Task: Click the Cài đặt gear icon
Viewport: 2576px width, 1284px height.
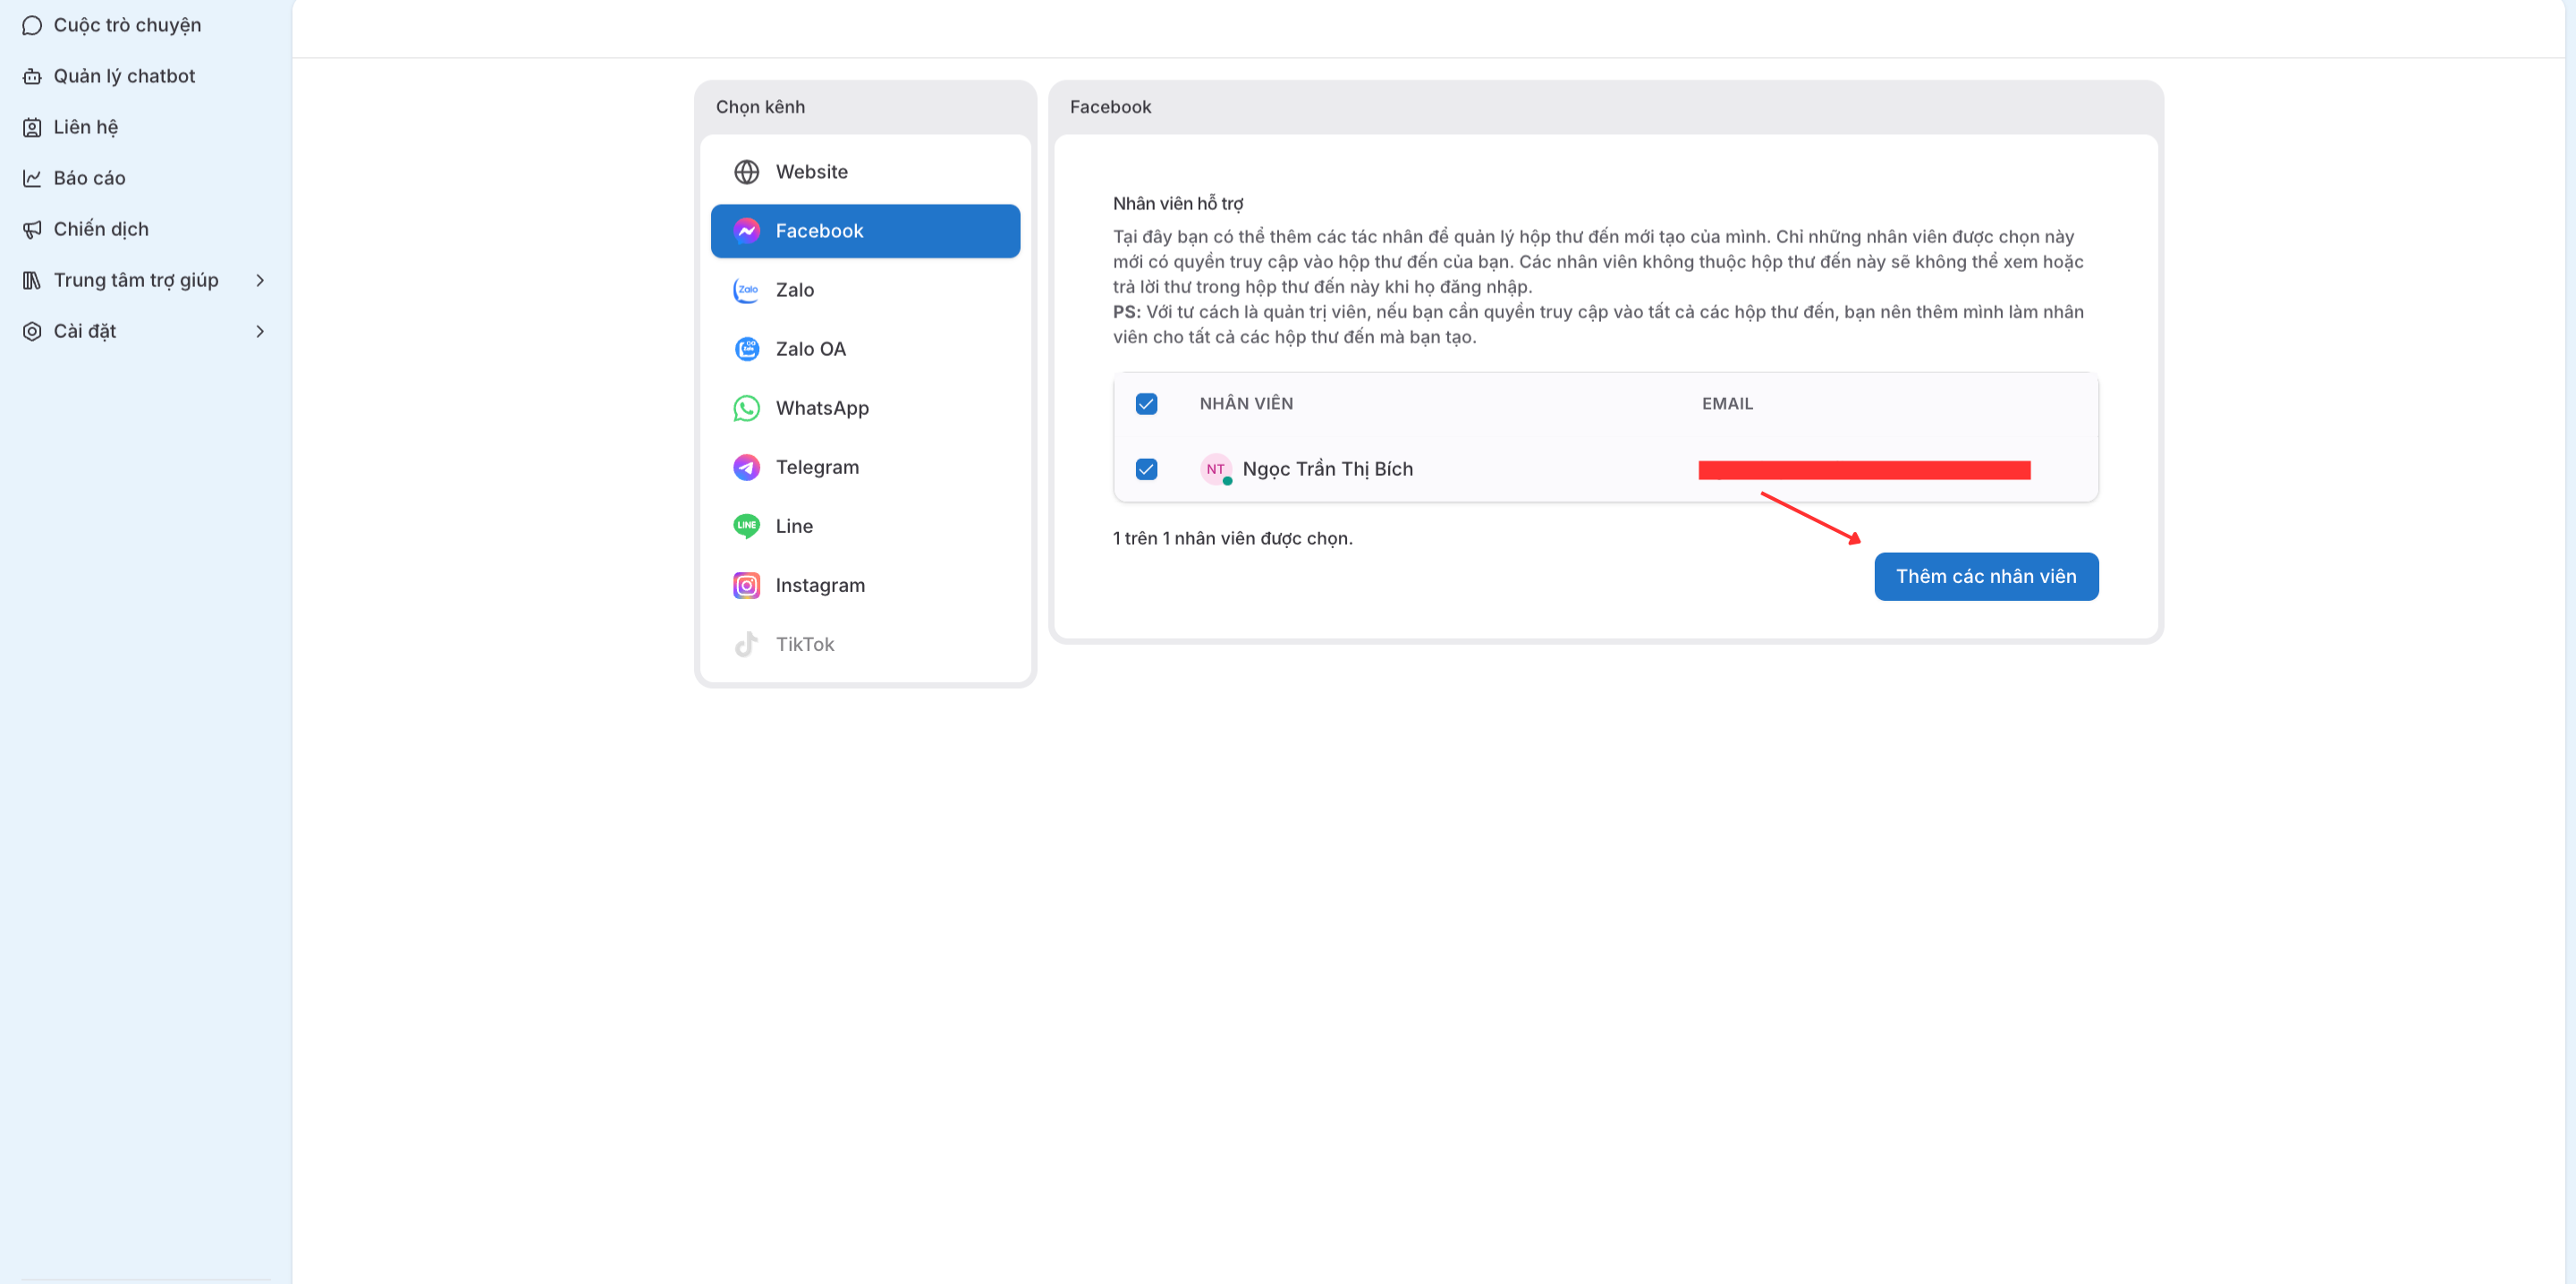Action: (32, 331)
